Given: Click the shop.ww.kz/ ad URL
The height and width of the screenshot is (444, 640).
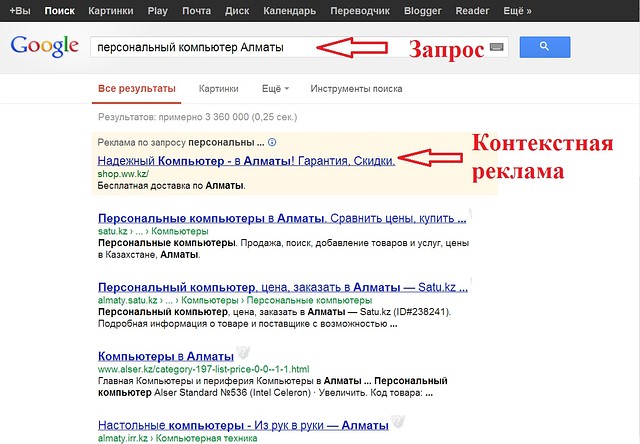Looking at the screenshot, I should pyautogui.click(x=123, y=174).
